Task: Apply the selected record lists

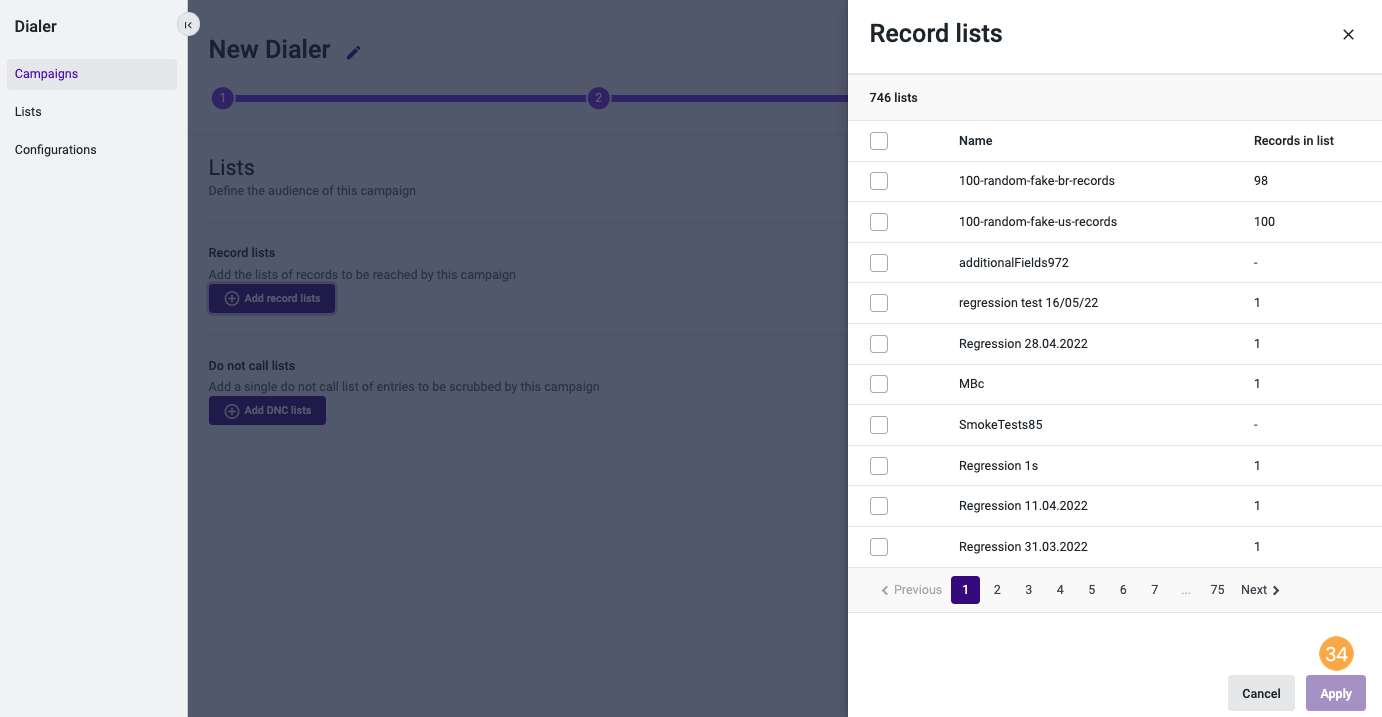Action: [1336, 693]
